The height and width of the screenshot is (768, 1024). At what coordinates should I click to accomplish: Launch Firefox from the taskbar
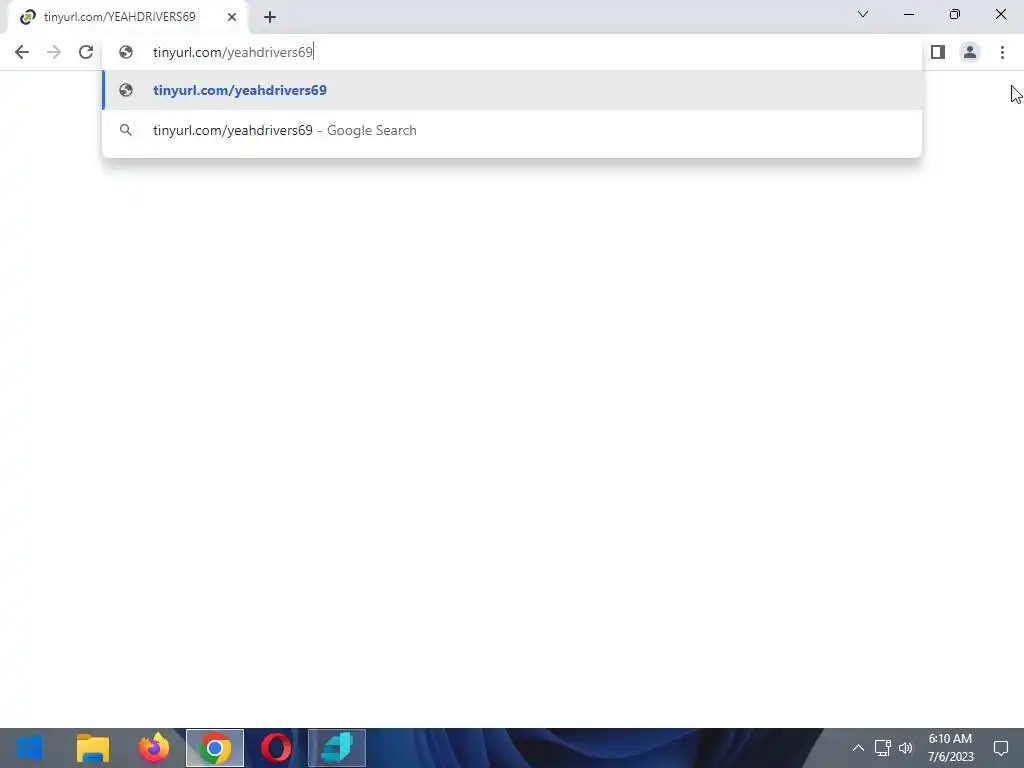(153, 748)
